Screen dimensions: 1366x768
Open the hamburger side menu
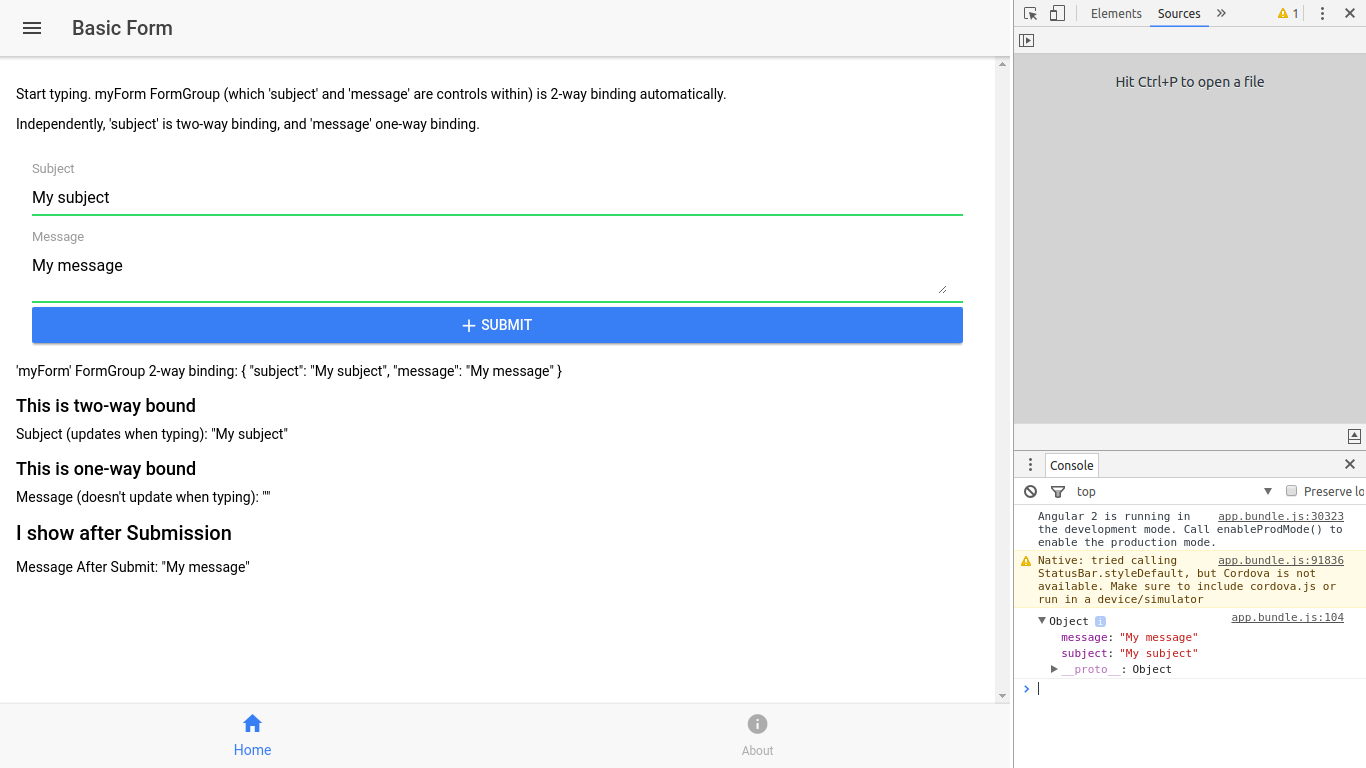[x=32, y=28]
